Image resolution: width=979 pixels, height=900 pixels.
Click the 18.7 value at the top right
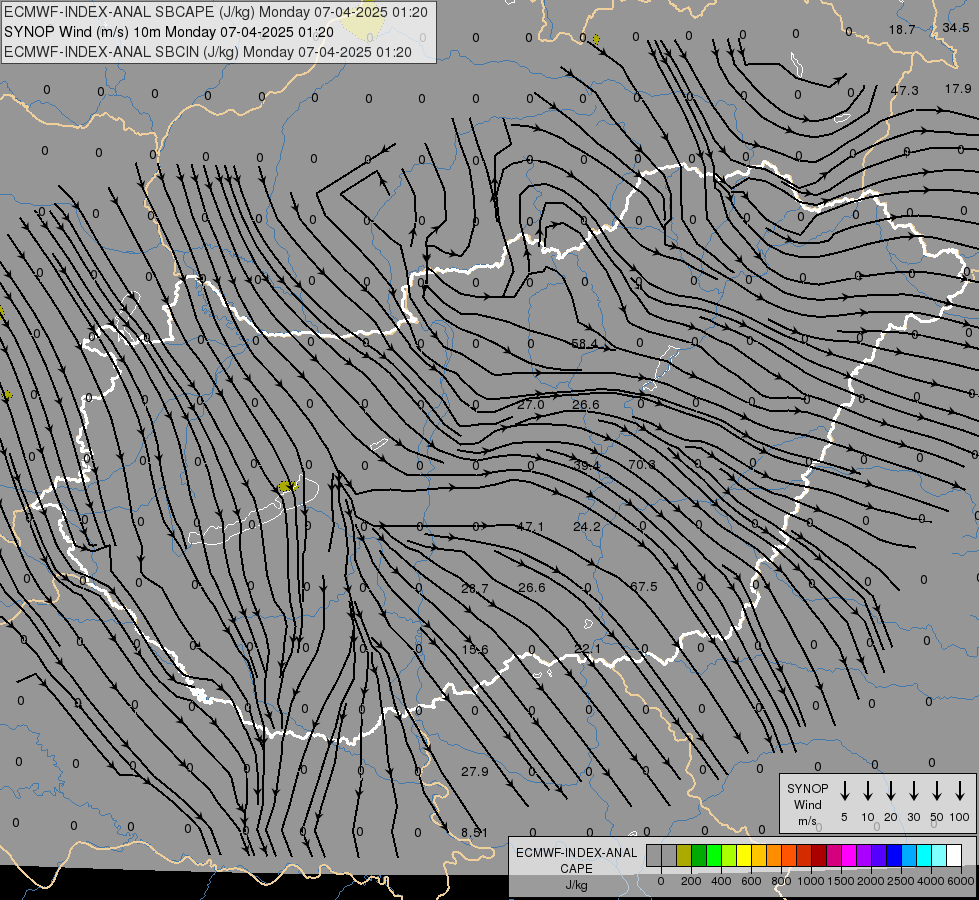click(x=902, y=29)
